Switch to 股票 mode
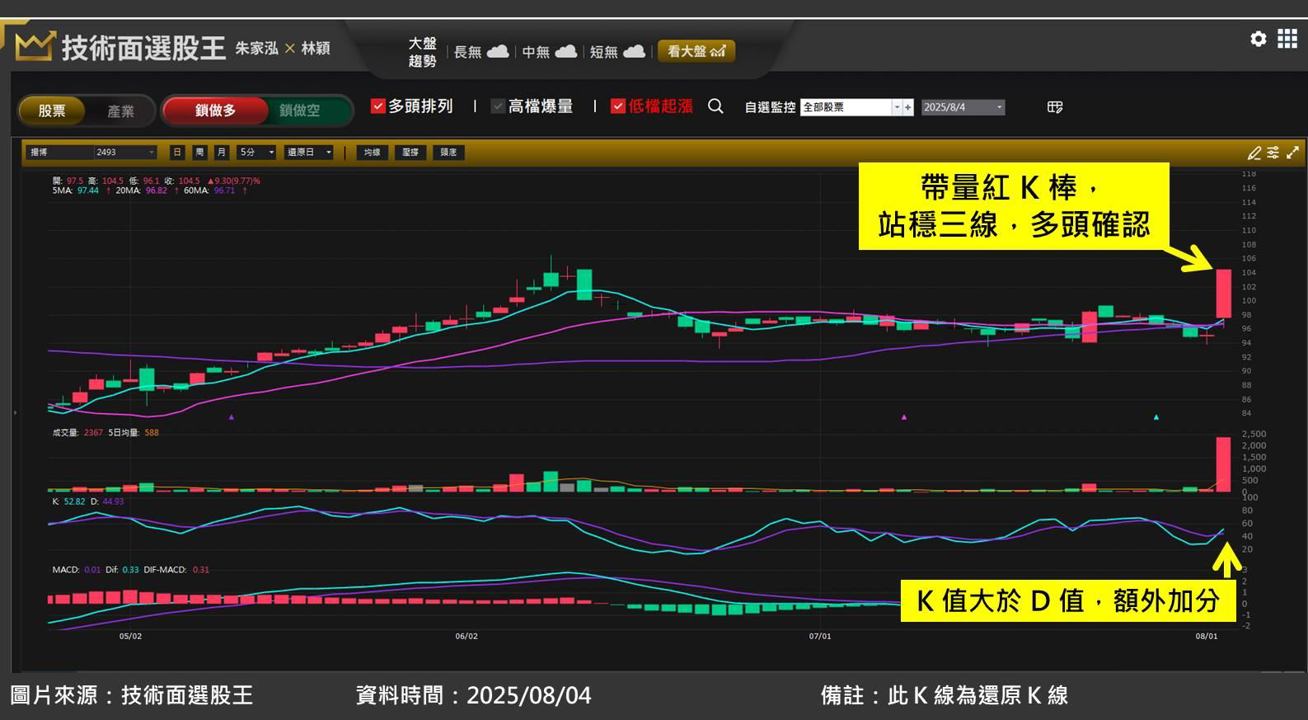 click(x=52, y=111)
